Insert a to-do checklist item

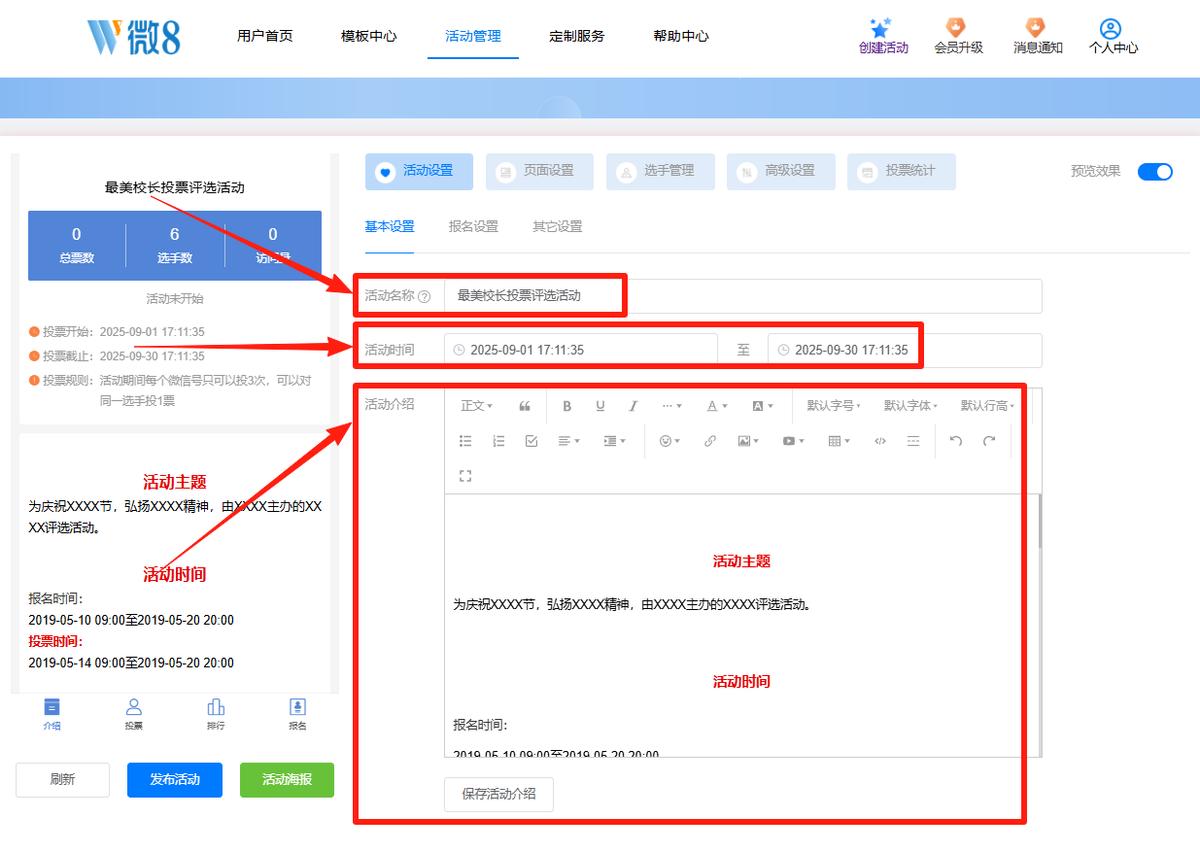[x=532, y=441]
